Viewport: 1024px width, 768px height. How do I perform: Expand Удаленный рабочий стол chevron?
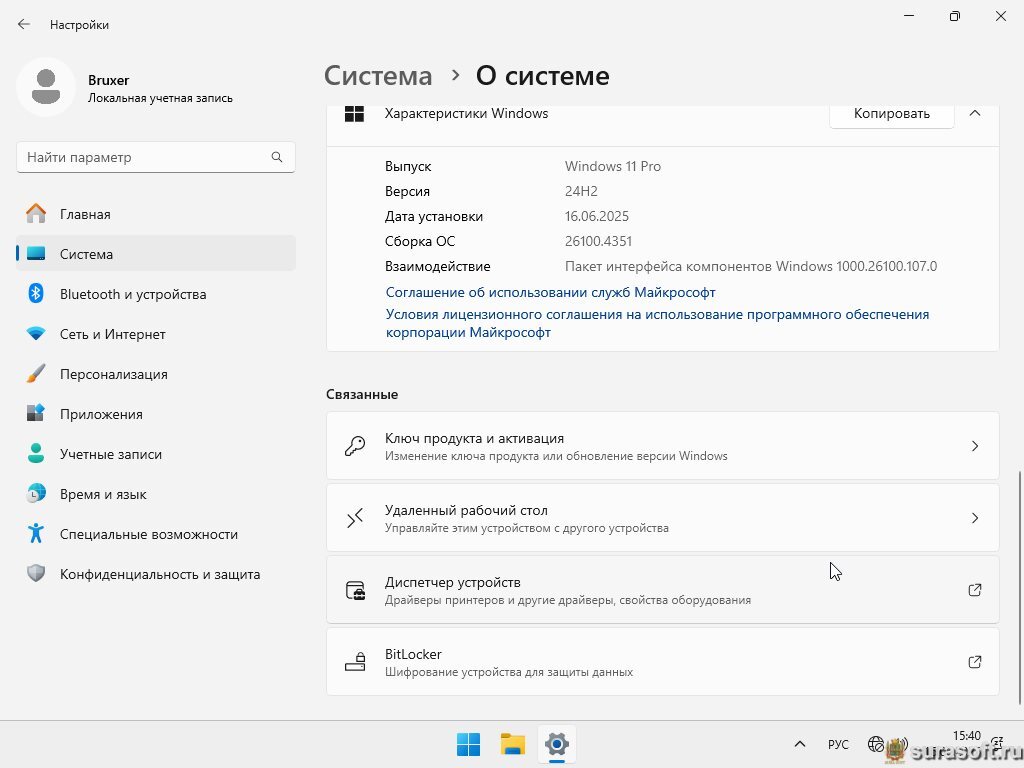(x=974, y=518)
